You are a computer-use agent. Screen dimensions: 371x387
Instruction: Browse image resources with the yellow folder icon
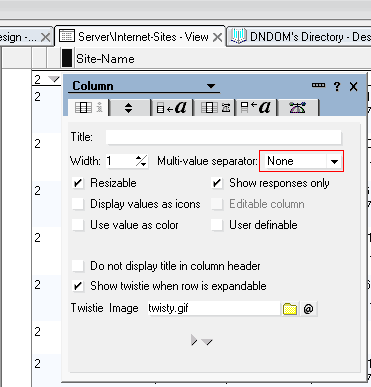(x=290, y=309)
